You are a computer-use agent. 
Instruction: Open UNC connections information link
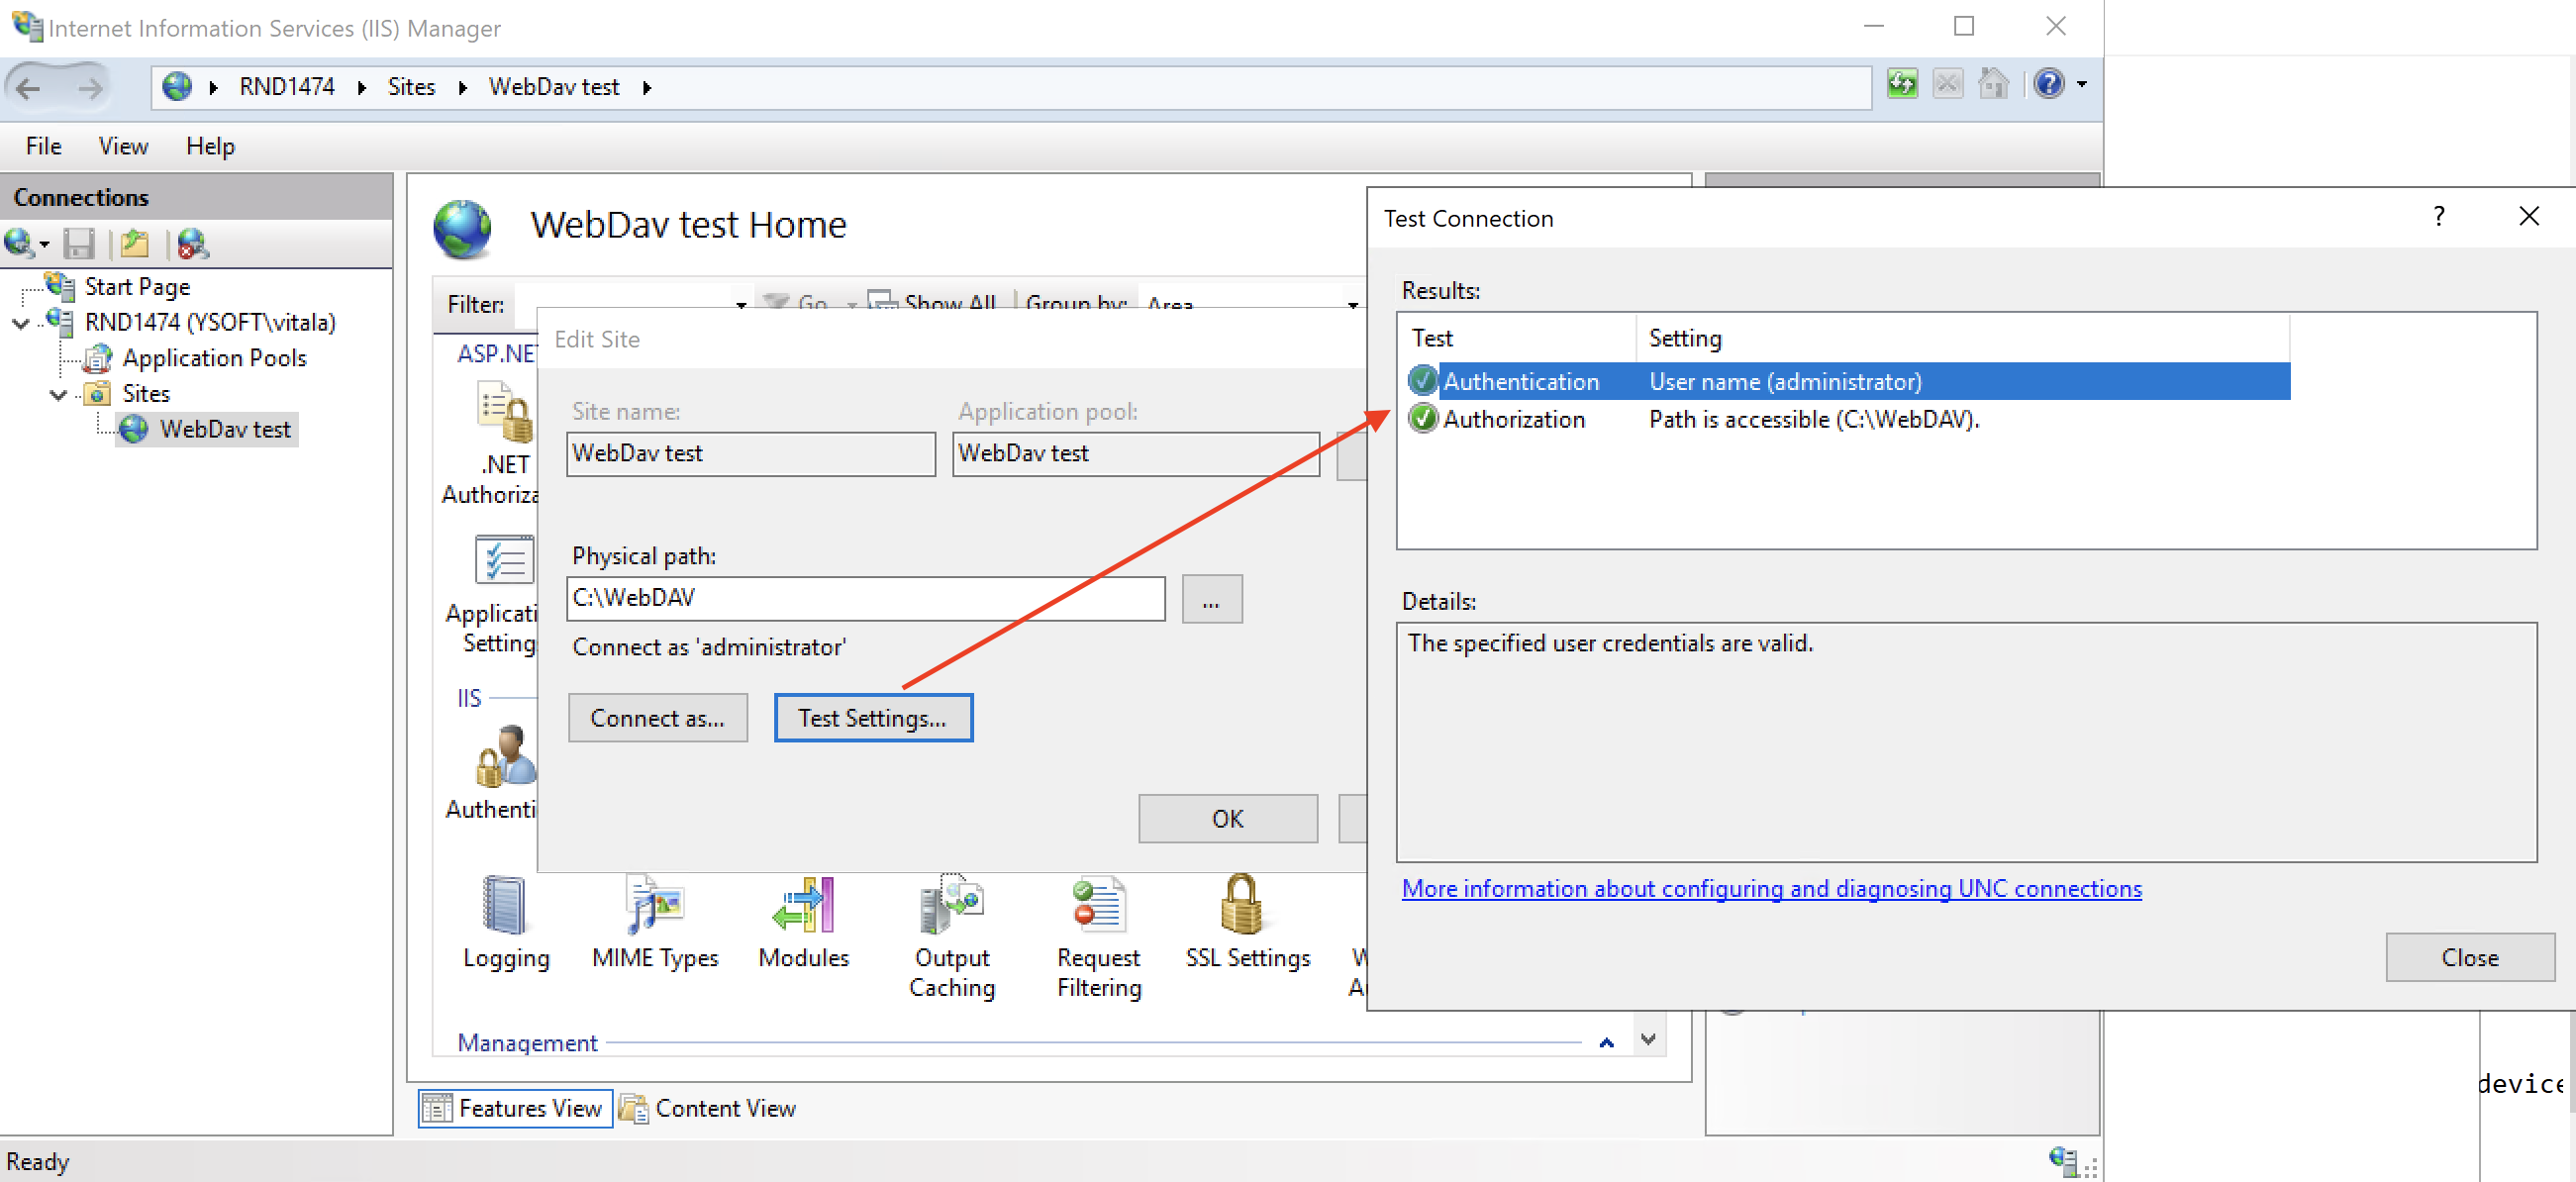tap(1770, 888)
